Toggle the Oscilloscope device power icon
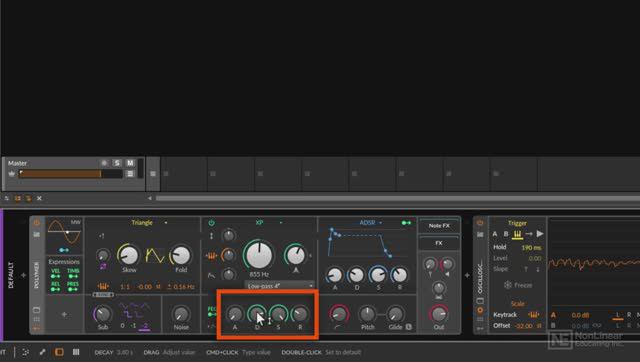 click(480, 223)
